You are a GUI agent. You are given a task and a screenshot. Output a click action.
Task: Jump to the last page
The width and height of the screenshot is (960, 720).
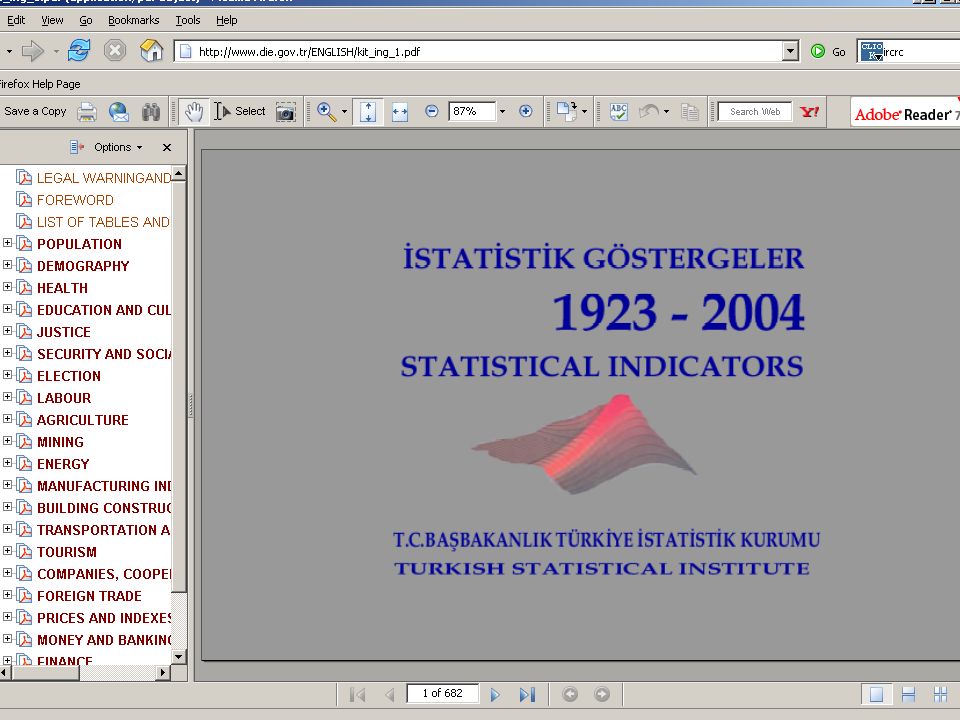tap(527, 694)
